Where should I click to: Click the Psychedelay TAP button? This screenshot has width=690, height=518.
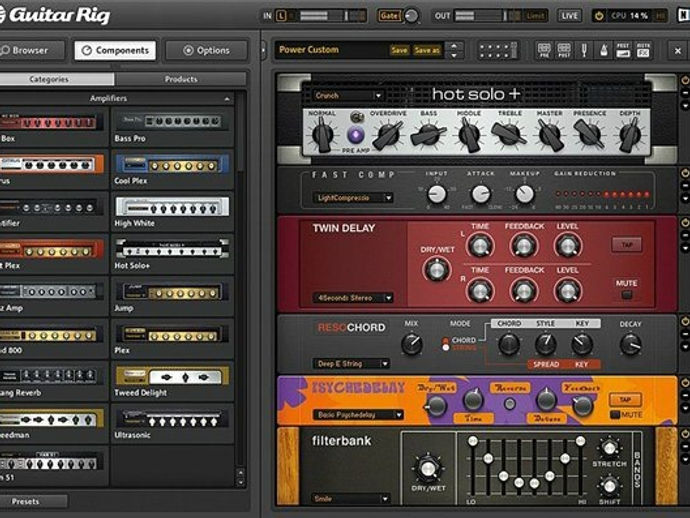(625, 400)
